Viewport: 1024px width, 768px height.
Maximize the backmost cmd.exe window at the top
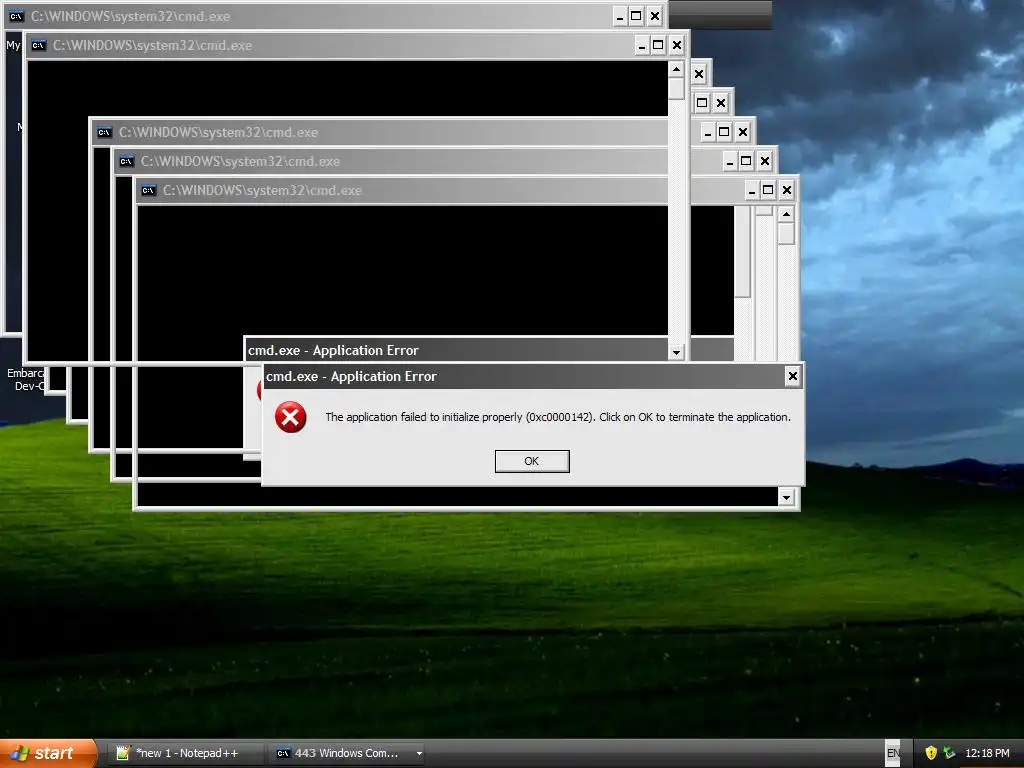(x=636, y=16)
